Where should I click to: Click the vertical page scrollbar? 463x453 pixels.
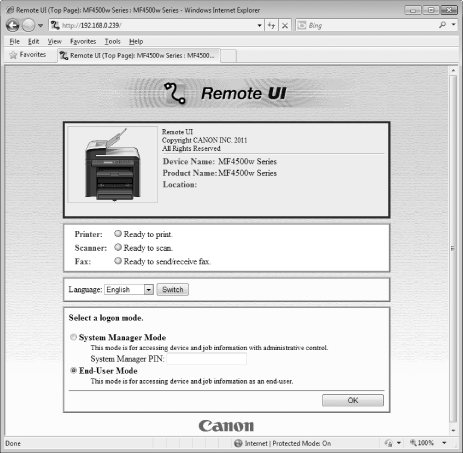click(453, 248)
